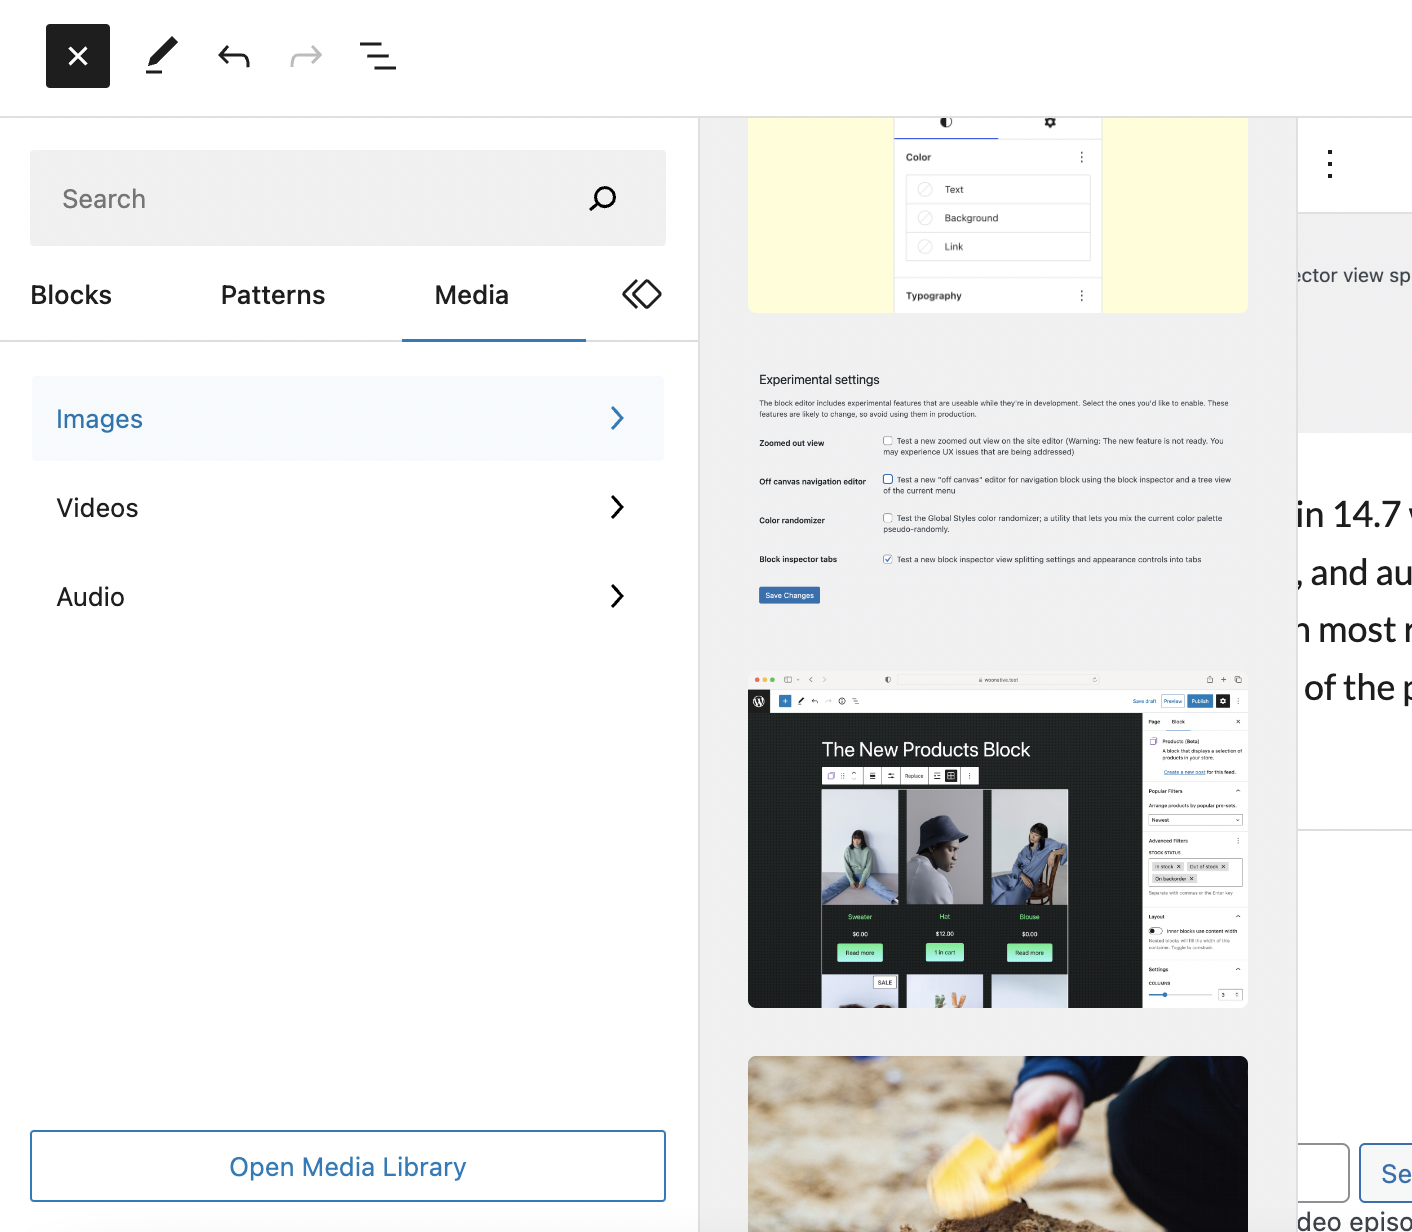This screenshot has height=1232, width=1412.
Task: Insert the Color panel screenshot image
Action: (x=997, y=216)
